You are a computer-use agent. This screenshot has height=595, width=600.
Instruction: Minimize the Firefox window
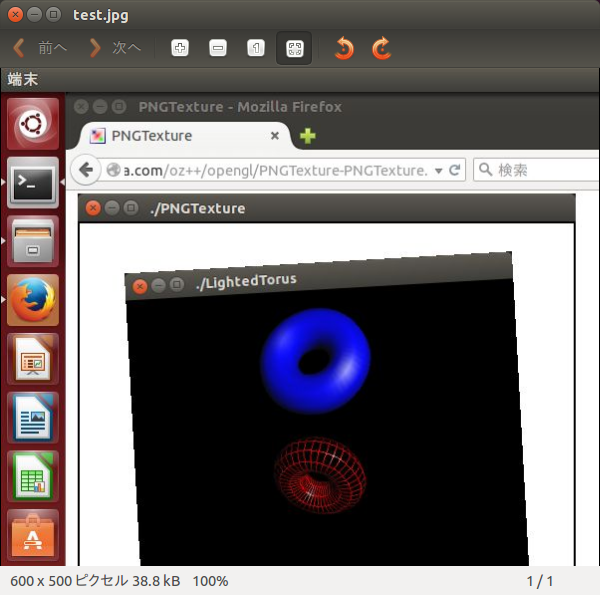[x=100, y=107]
